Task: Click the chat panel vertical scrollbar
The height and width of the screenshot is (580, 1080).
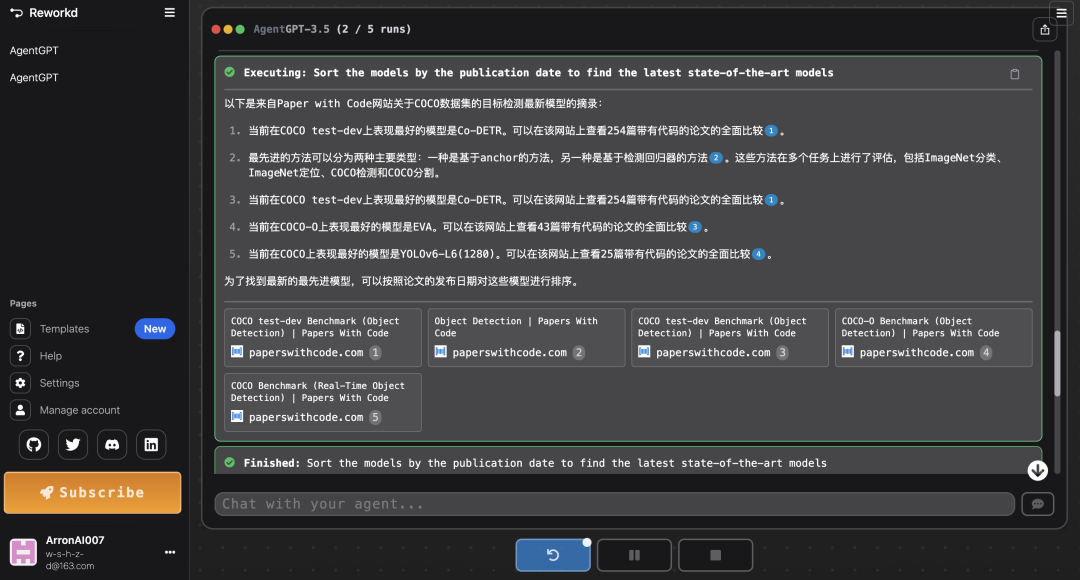Action: click(x=1057, y=364)
